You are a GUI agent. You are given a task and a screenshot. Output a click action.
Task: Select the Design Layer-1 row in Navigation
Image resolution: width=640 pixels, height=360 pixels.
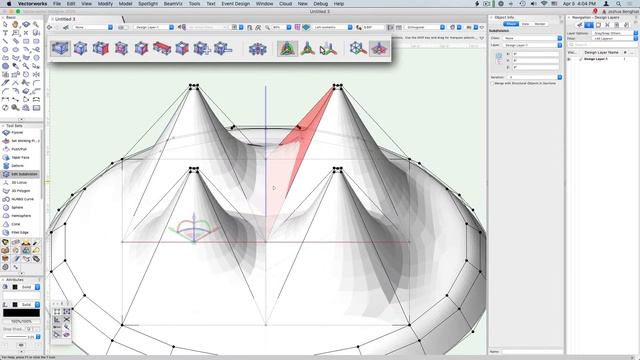click(602, 59)
